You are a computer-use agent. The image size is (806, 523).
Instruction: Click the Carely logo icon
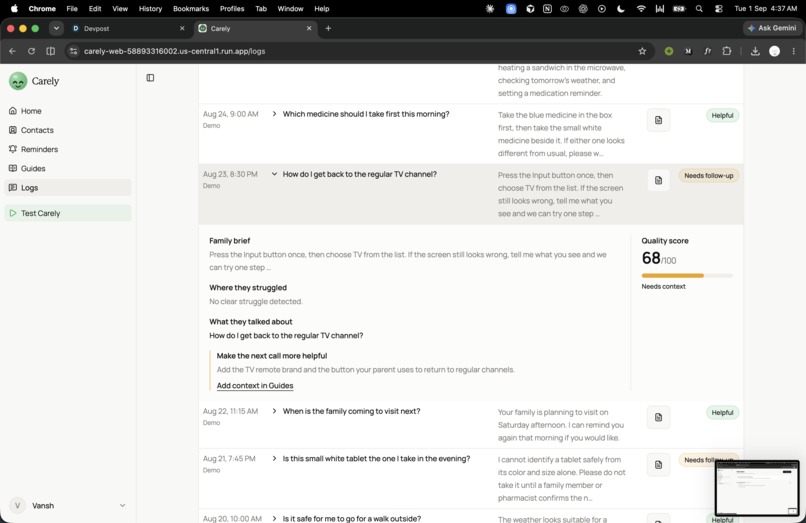coord(18,81)
